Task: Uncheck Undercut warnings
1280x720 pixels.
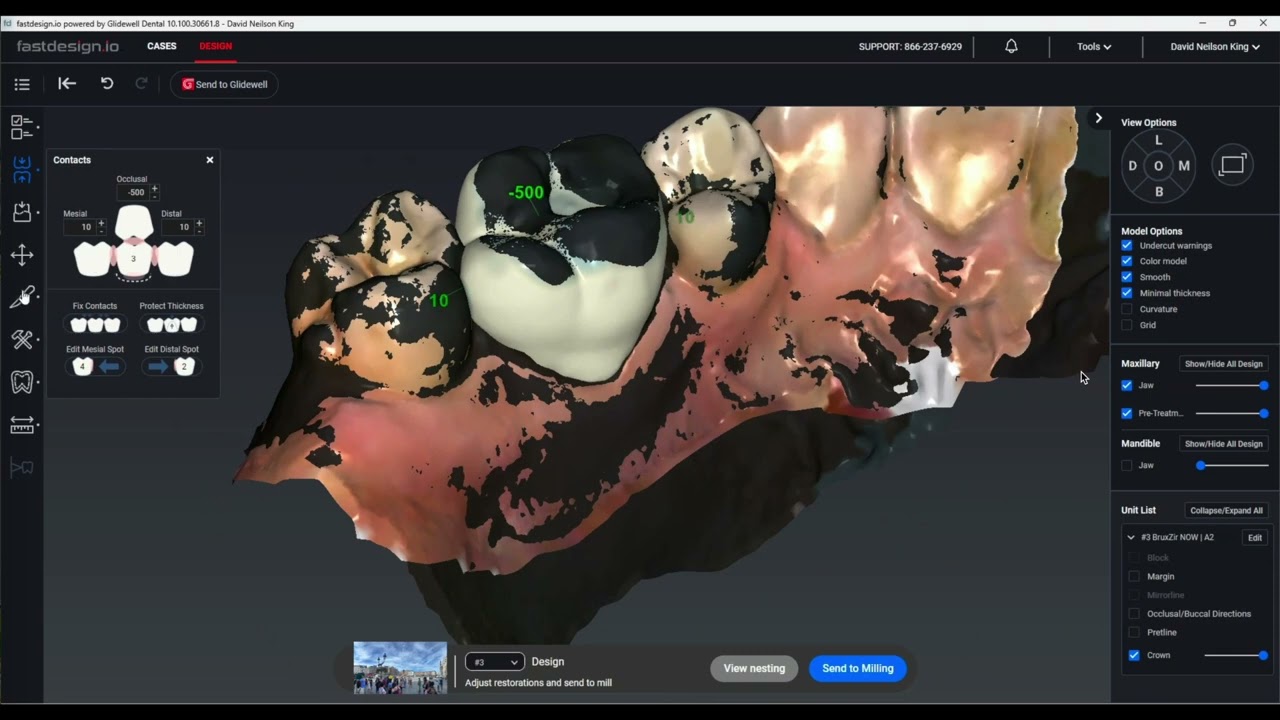Action: 1127,245
